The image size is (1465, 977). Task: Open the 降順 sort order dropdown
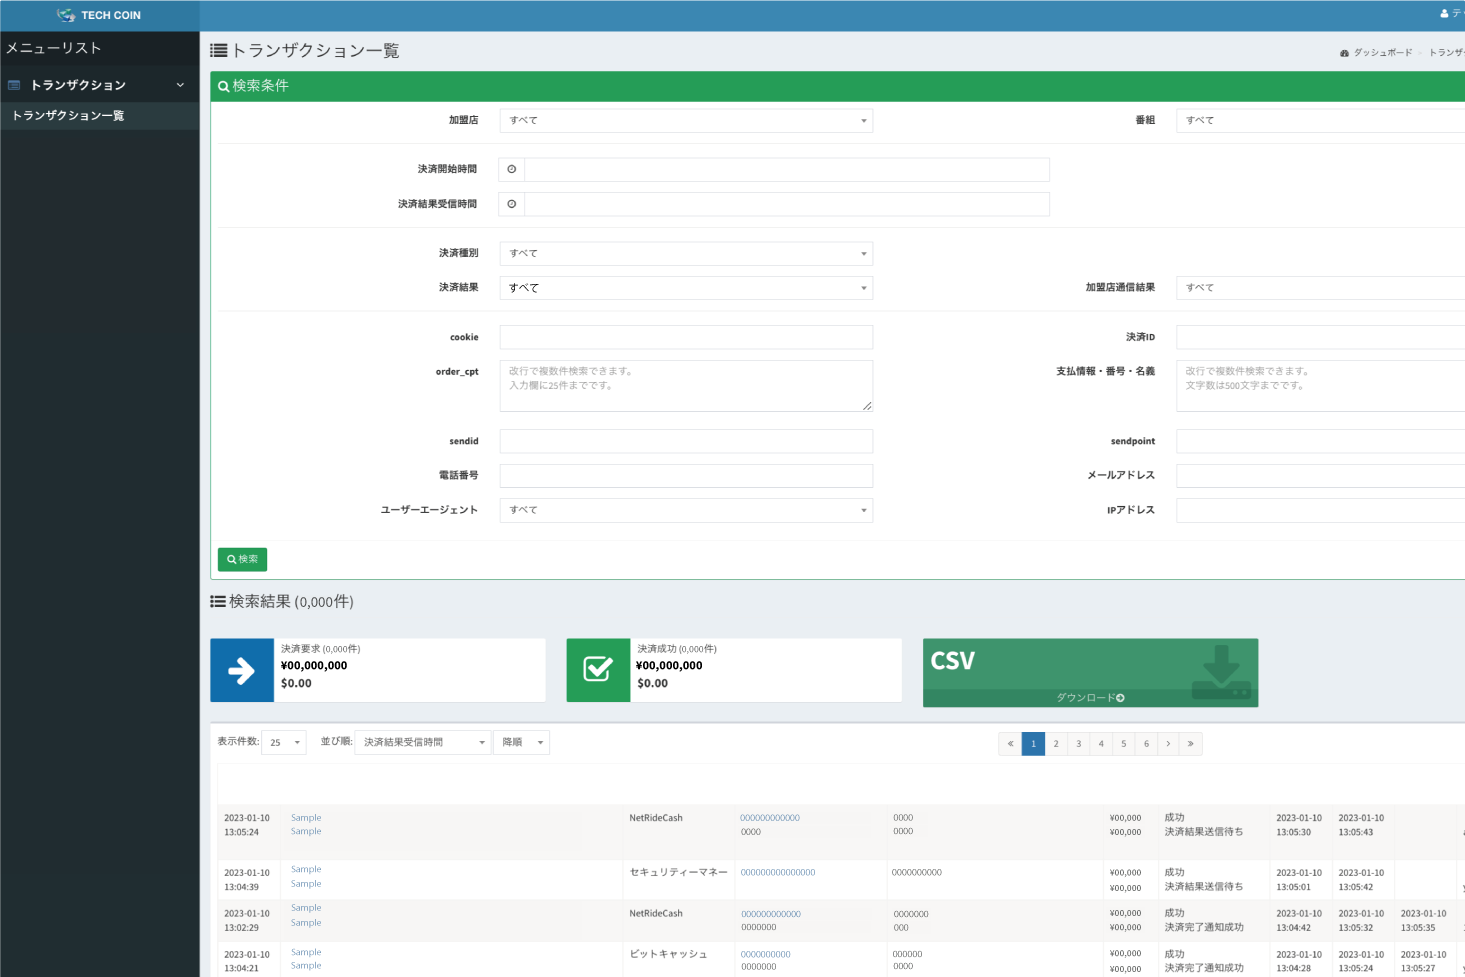tap(522, 743)
